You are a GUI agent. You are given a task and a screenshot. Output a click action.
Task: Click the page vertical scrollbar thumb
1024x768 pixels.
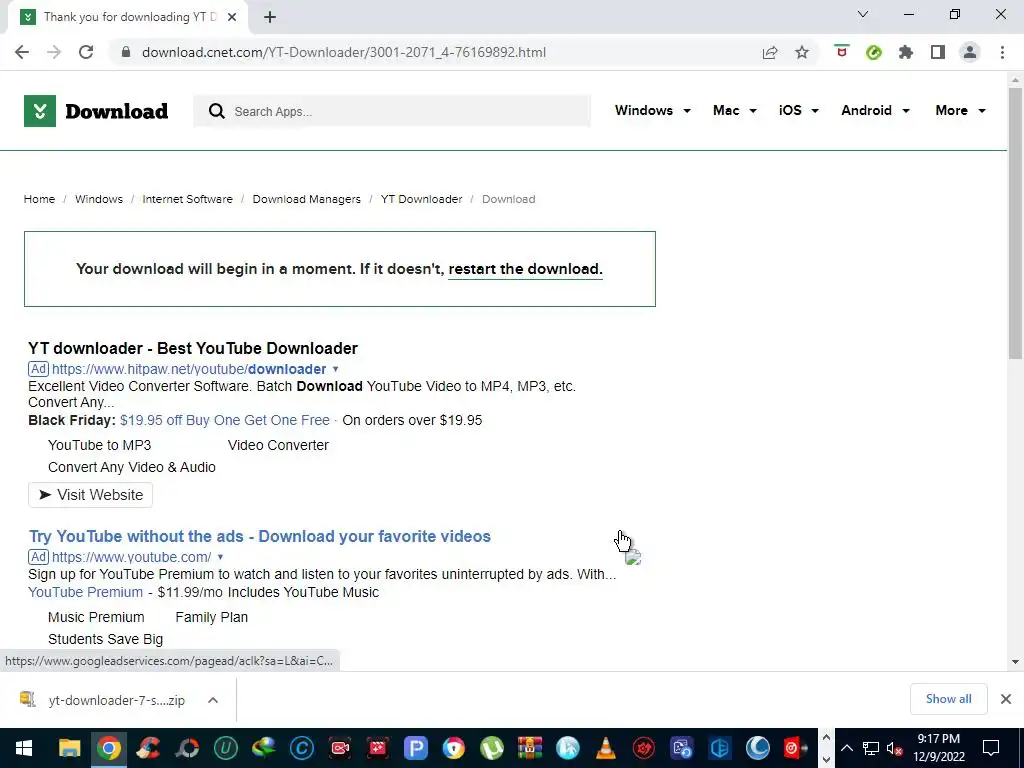(1015, 223)
